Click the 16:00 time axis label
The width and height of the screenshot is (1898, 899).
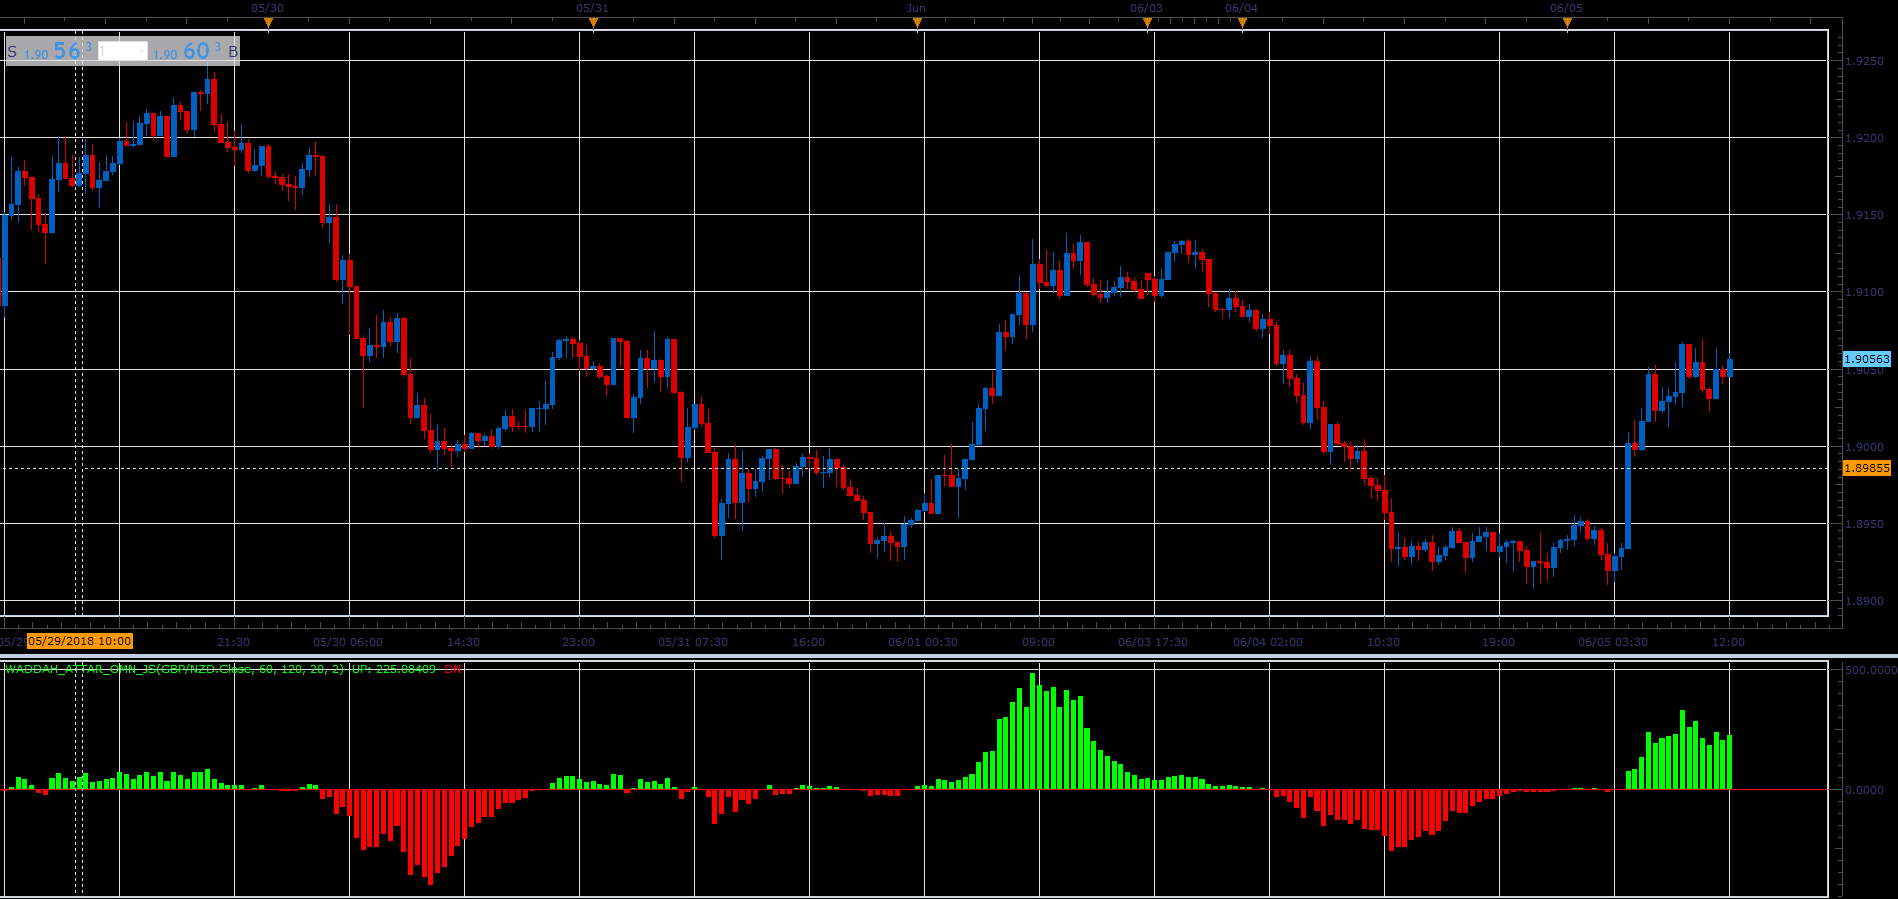pos(808,642)
